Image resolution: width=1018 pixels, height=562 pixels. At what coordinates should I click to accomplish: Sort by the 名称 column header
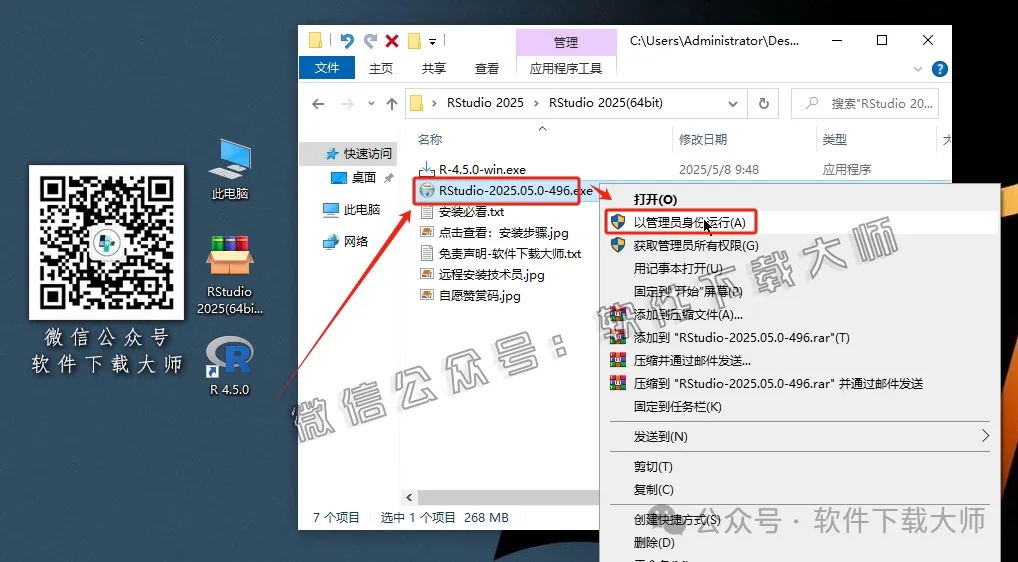(x=430, y=140)
